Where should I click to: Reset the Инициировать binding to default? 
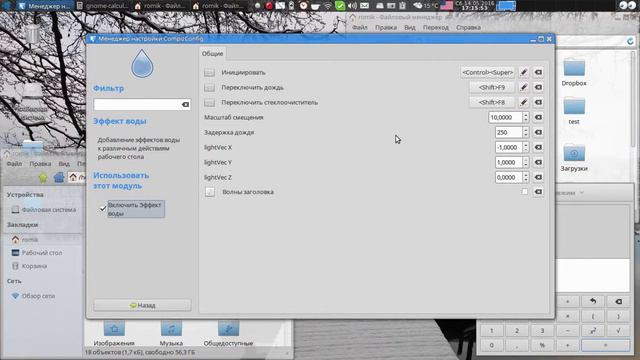[538, 72]
